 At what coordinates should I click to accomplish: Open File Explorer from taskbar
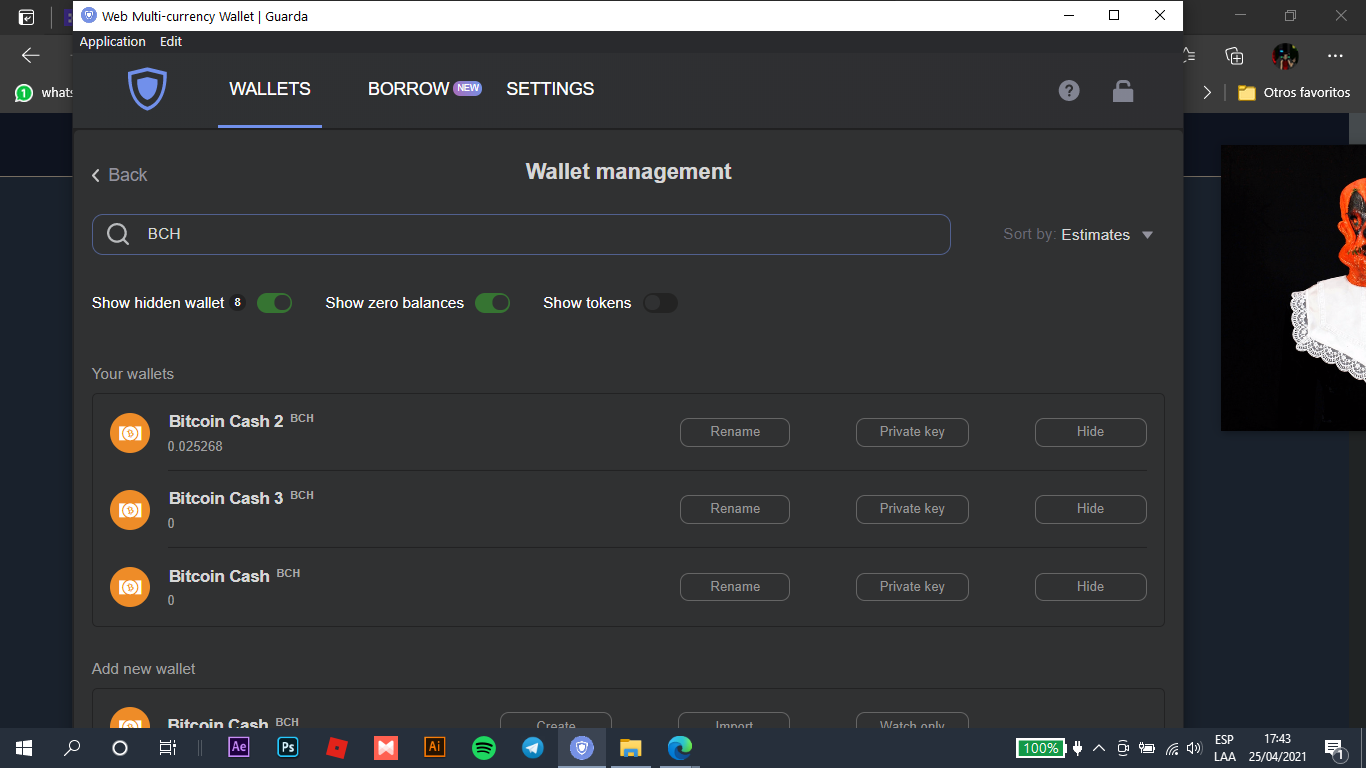(x=631, y=747)
